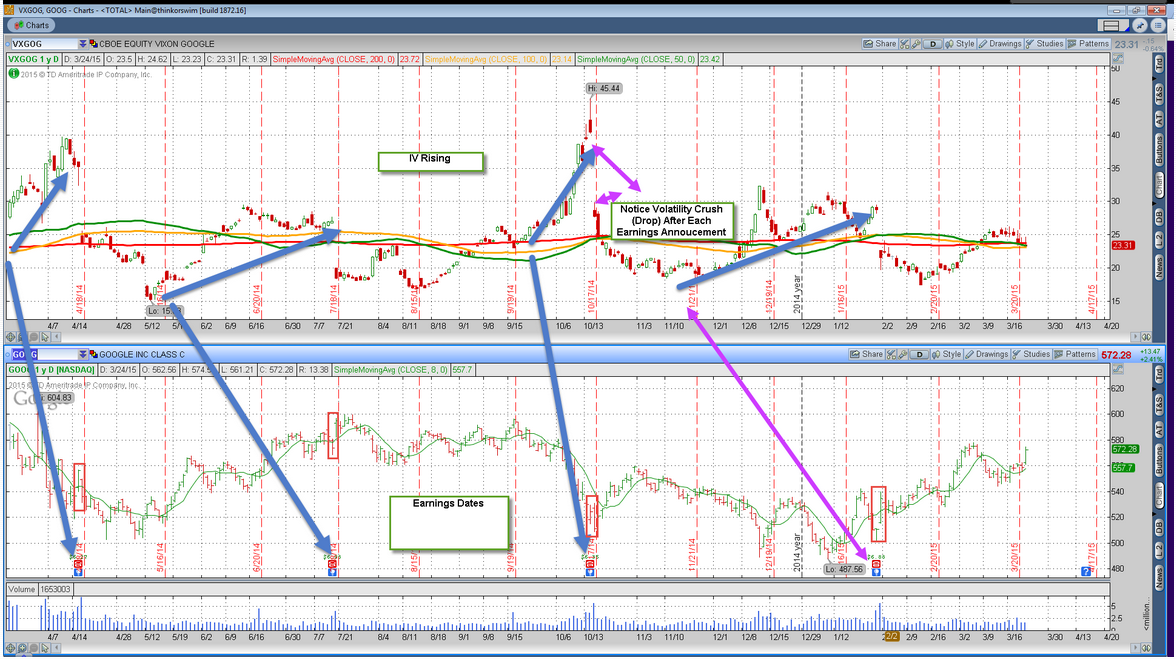Image resolution: width=1176 pixels, height=659 pixels.
Task: Click the Lo: 487.56 price bubble
Action: 844,569
